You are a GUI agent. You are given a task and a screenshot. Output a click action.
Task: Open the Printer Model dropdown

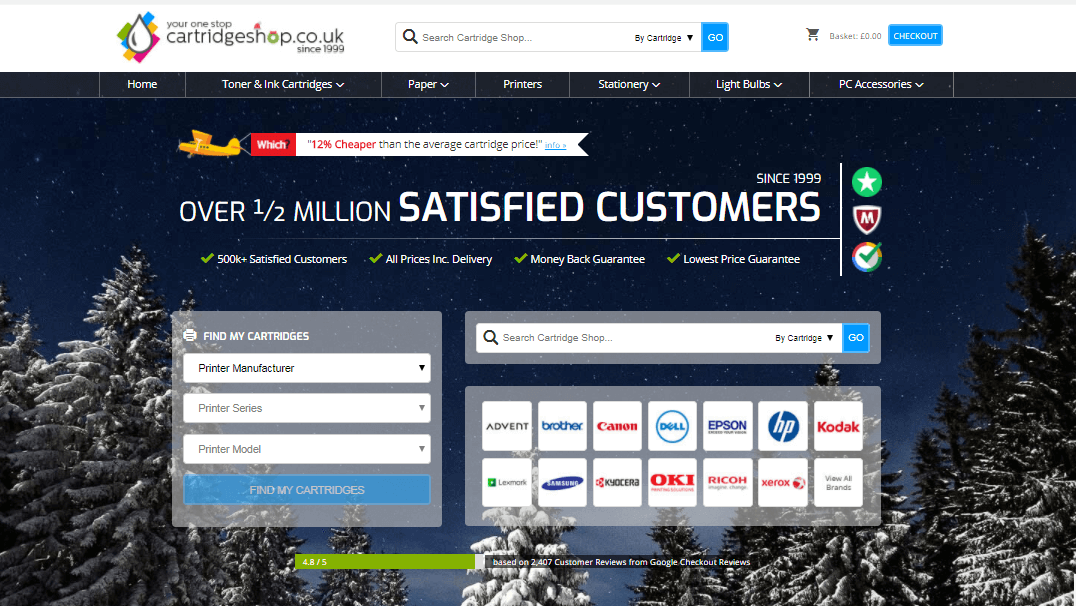coord(307,449)
